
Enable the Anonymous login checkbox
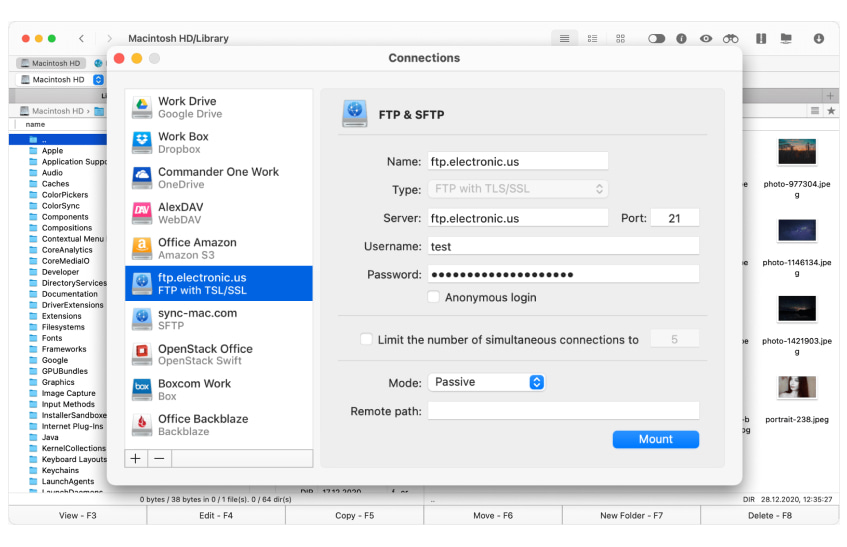click(434, 297)
